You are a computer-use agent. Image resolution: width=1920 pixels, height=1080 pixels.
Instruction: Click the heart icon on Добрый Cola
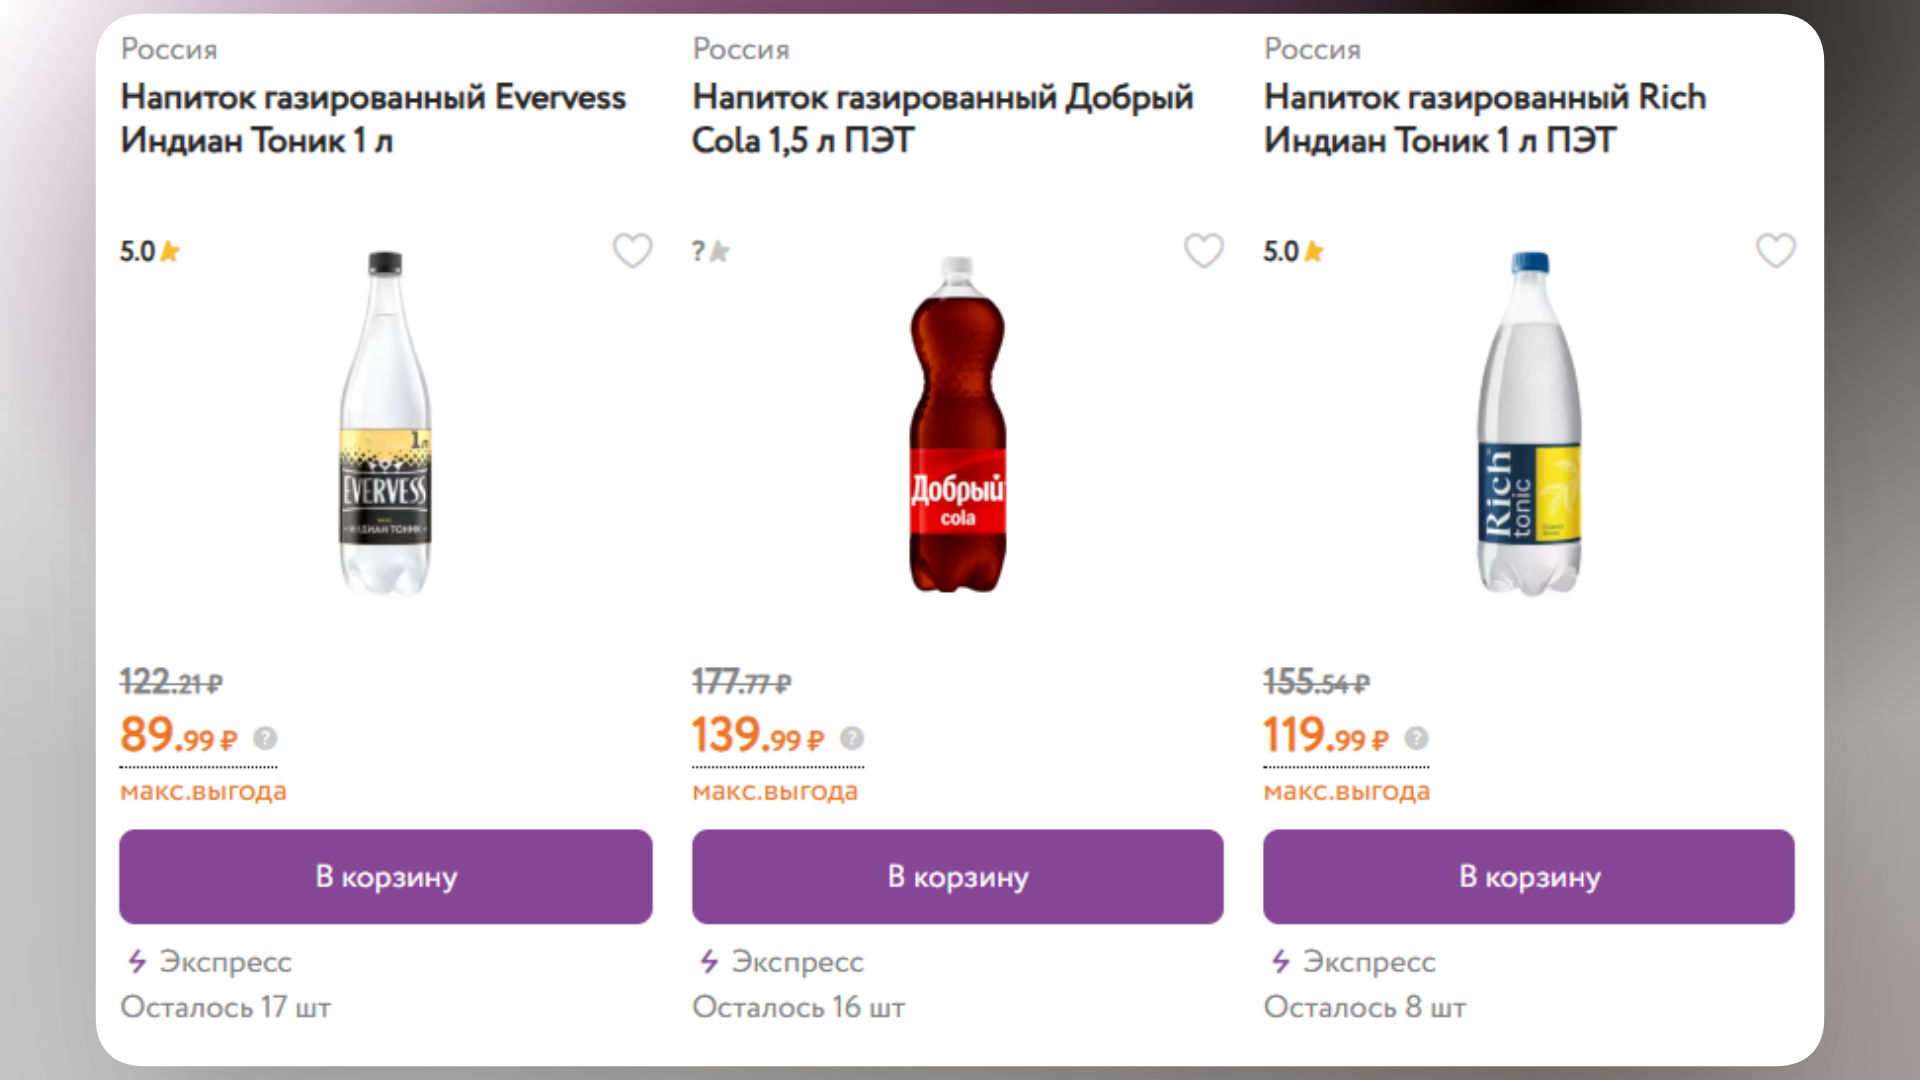[x=1204, y=251]
